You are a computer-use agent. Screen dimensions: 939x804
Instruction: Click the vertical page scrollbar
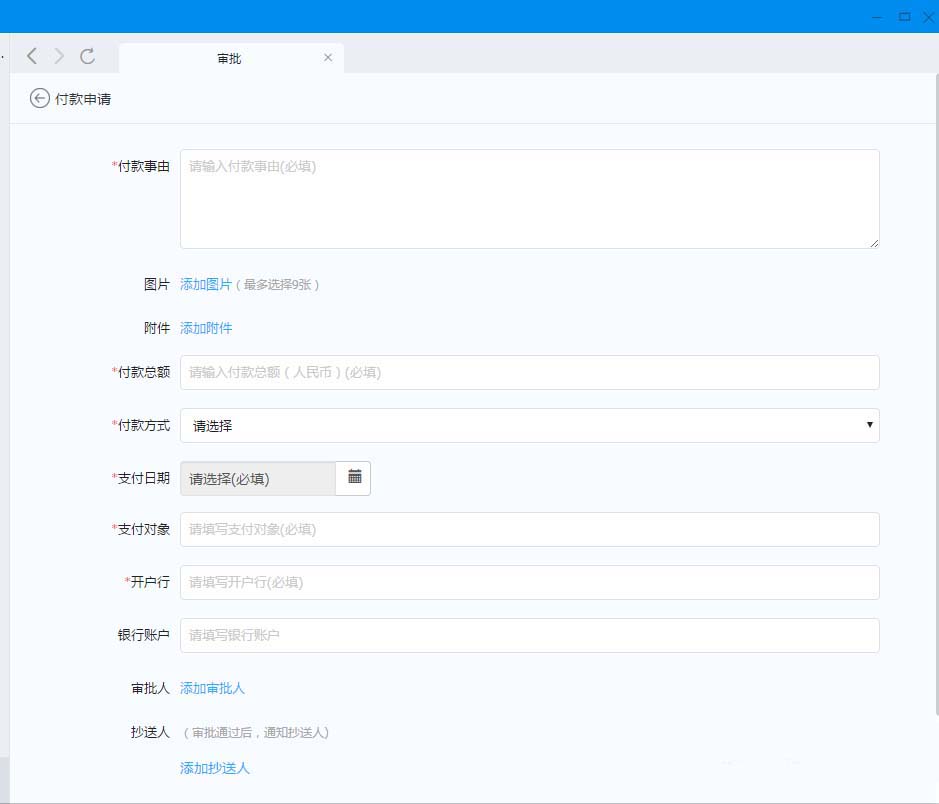pos(937,393)
